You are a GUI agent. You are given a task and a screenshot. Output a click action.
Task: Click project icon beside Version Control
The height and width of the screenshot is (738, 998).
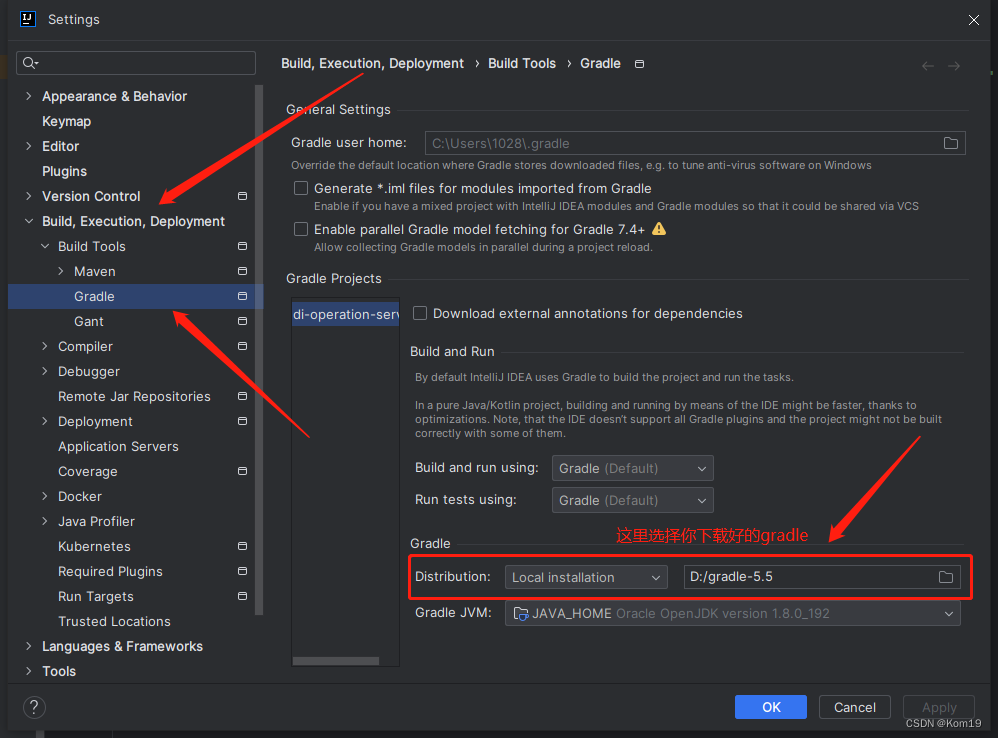242,196
